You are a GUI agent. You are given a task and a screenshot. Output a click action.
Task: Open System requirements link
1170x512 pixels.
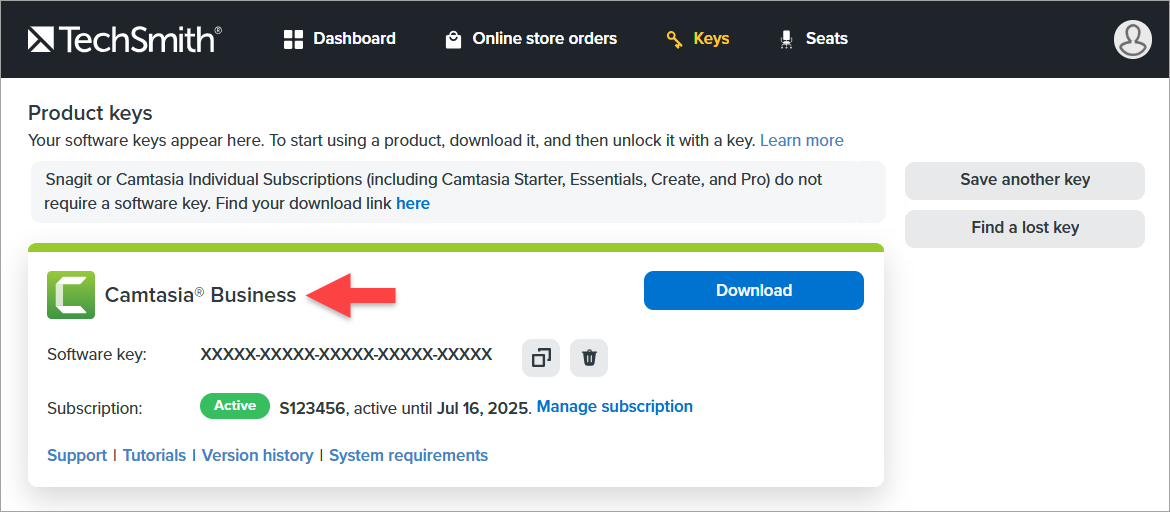point(409,455)
